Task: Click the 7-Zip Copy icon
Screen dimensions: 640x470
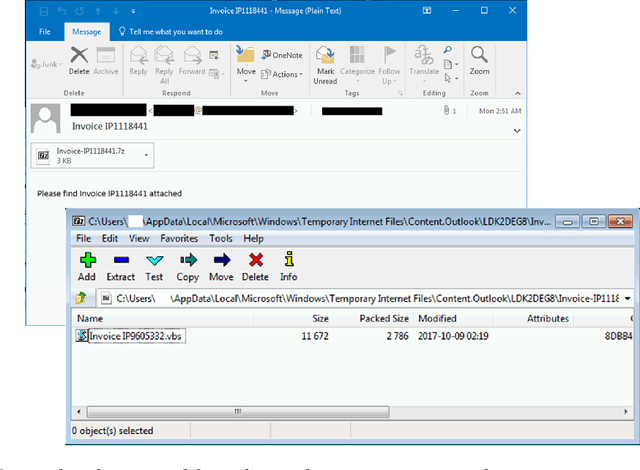Action: (x=187, y=265)
